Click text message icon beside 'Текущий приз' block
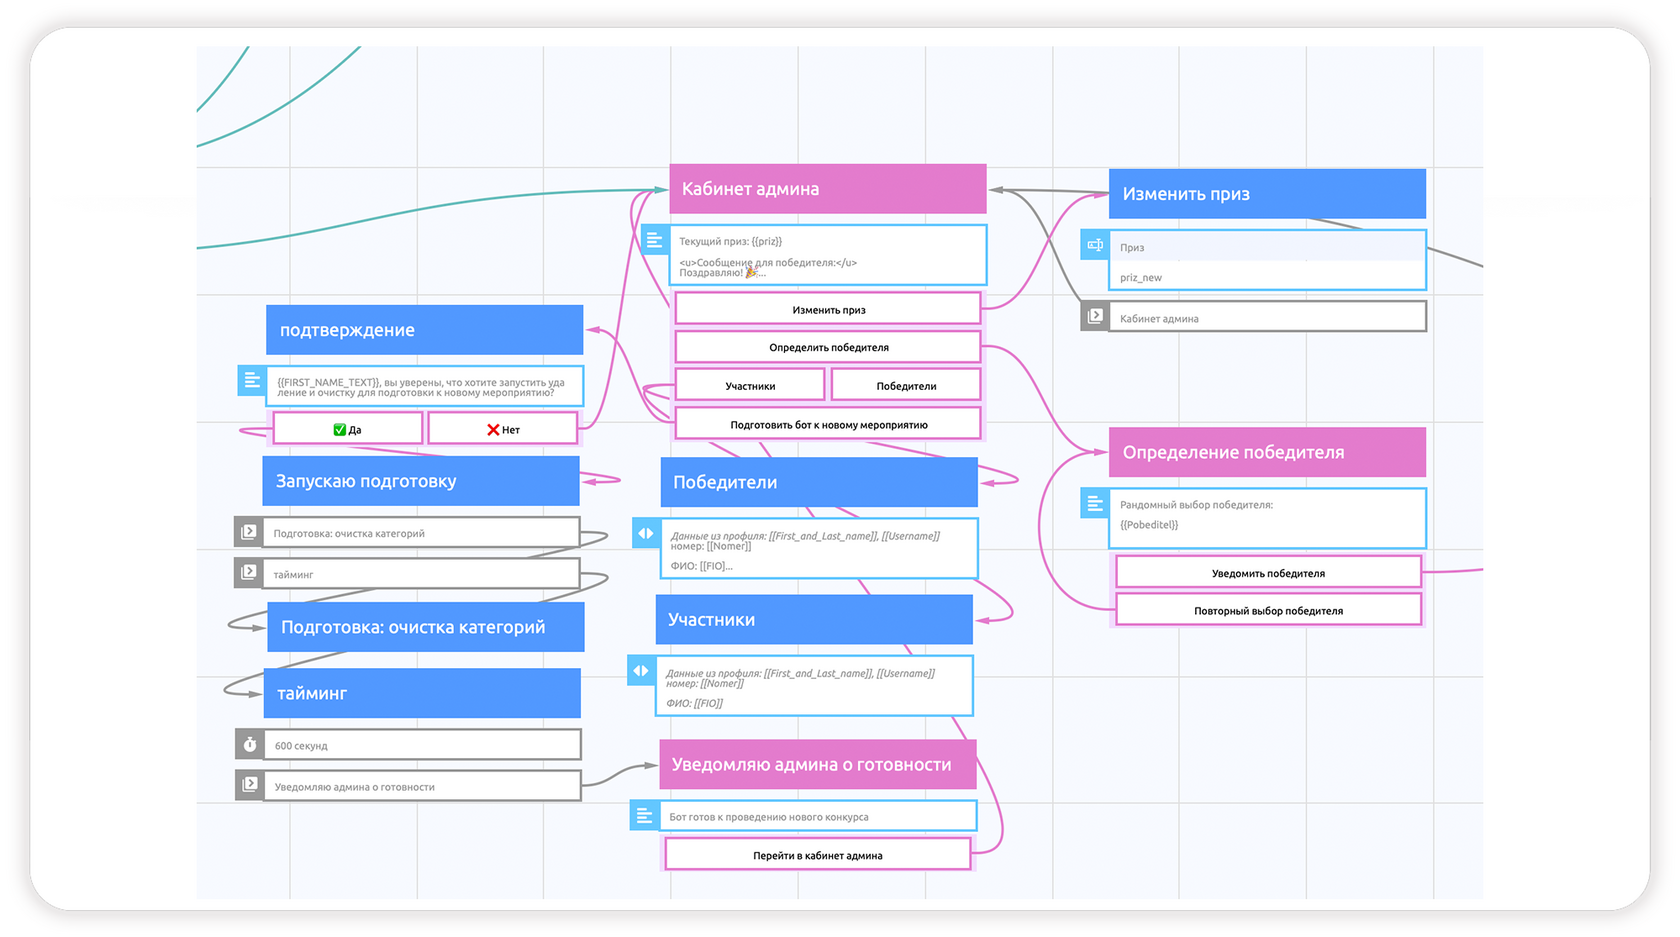Viewport: 1680px width, 937px height. (654, 240)
